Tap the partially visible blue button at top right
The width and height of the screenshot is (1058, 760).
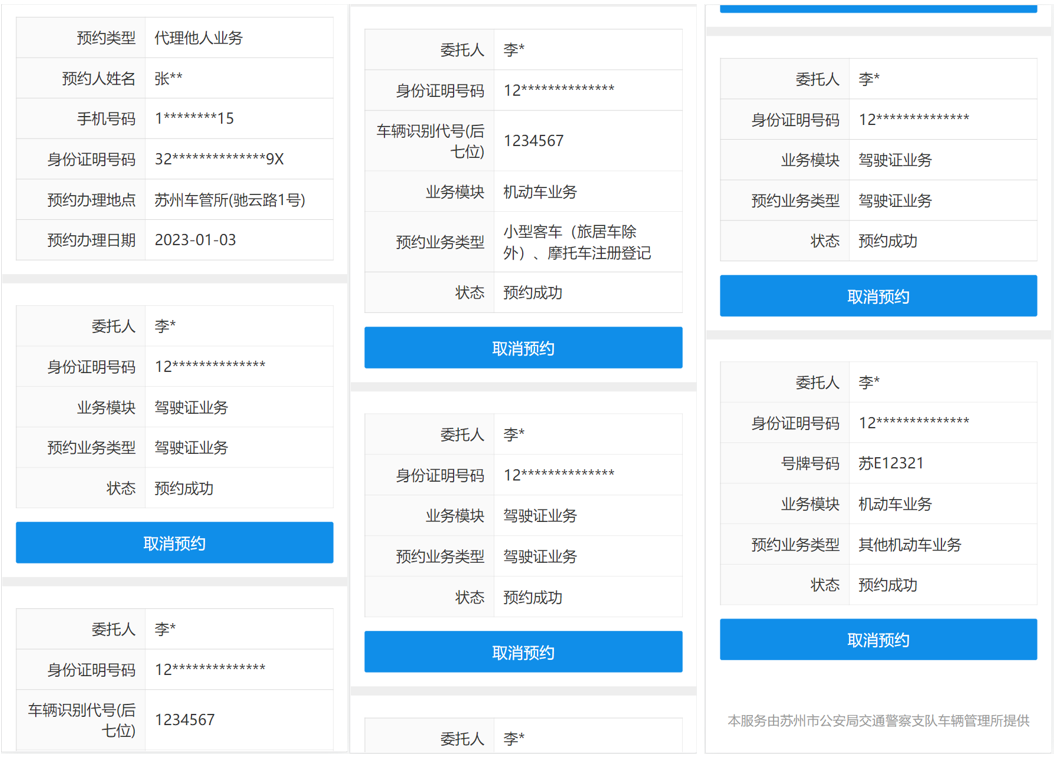(878, 6)
